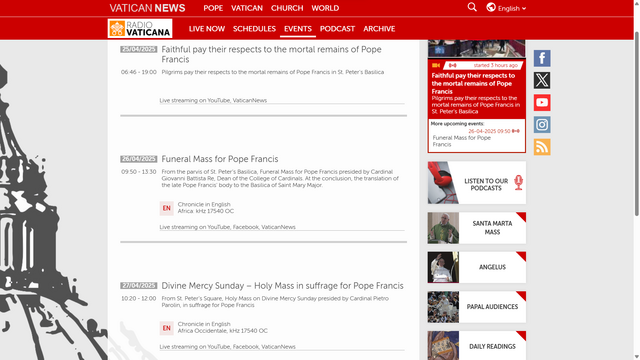Go to the ARCHIVE tab

tap(379, 29)
